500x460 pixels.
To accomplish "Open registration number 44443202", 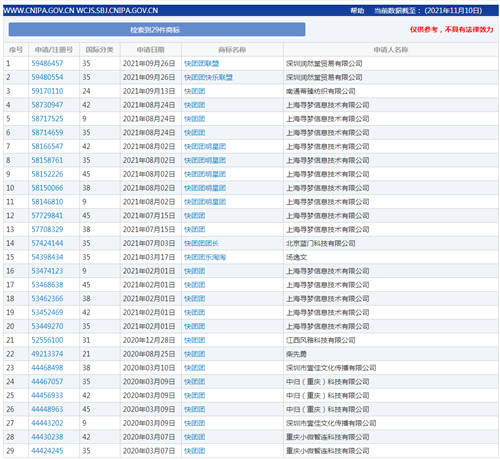I will tap(47, 423).
